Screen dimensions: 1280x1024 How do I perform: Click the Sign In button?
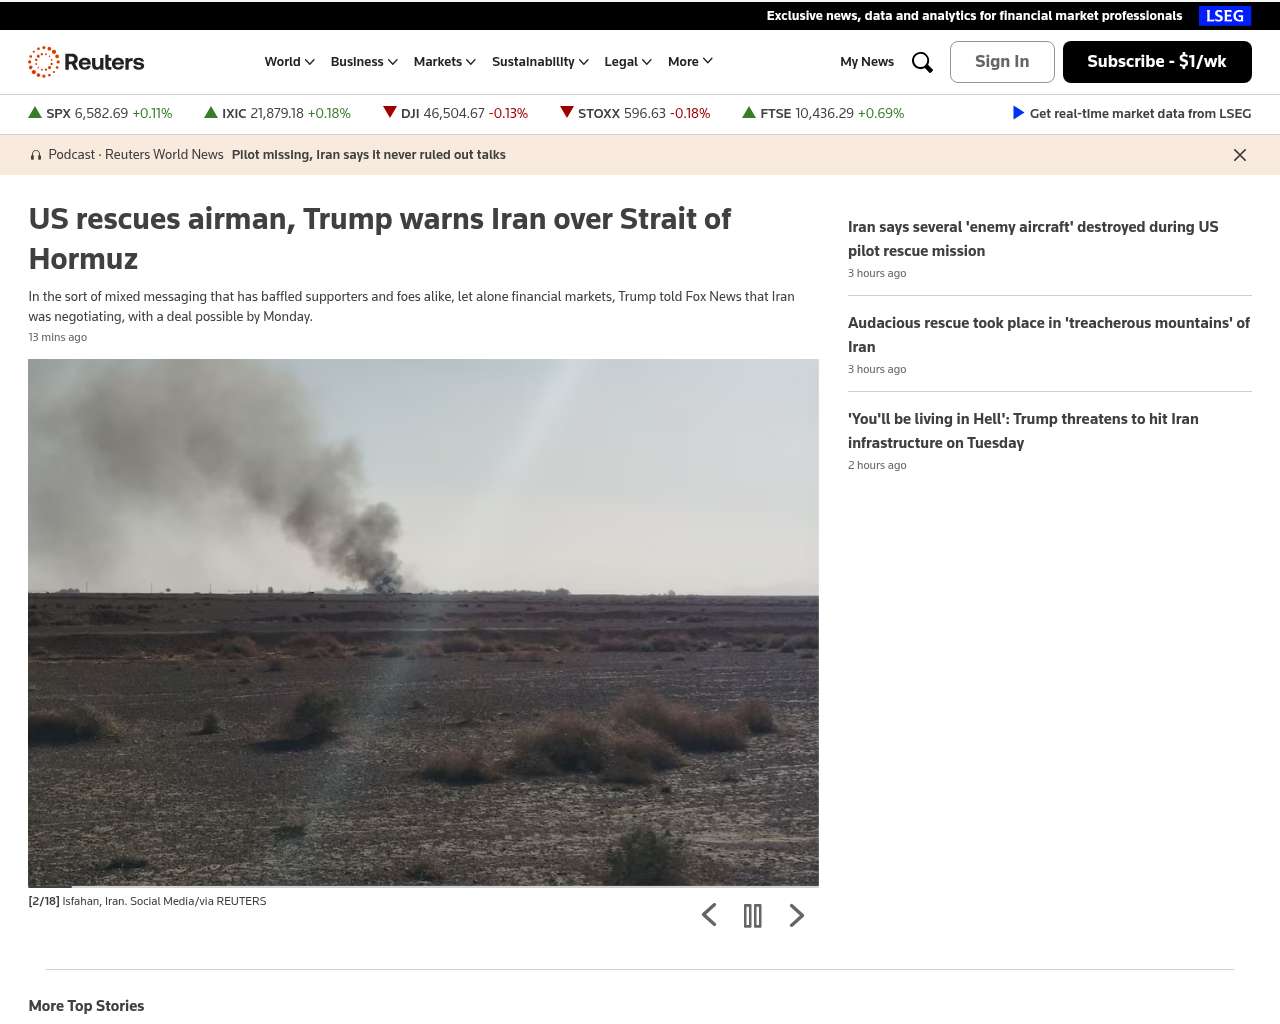pyautogui.click(x=1002, y=62)
